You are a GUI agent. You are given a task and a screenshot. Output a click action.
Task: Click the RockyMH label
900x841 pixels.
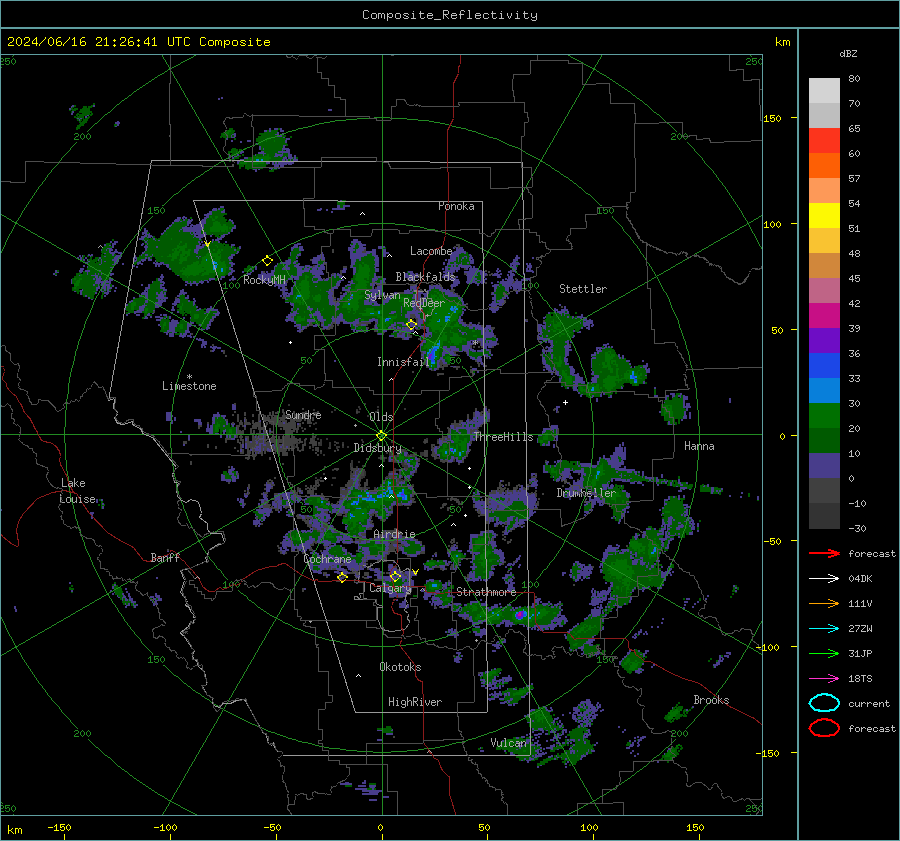click(264, 280)
